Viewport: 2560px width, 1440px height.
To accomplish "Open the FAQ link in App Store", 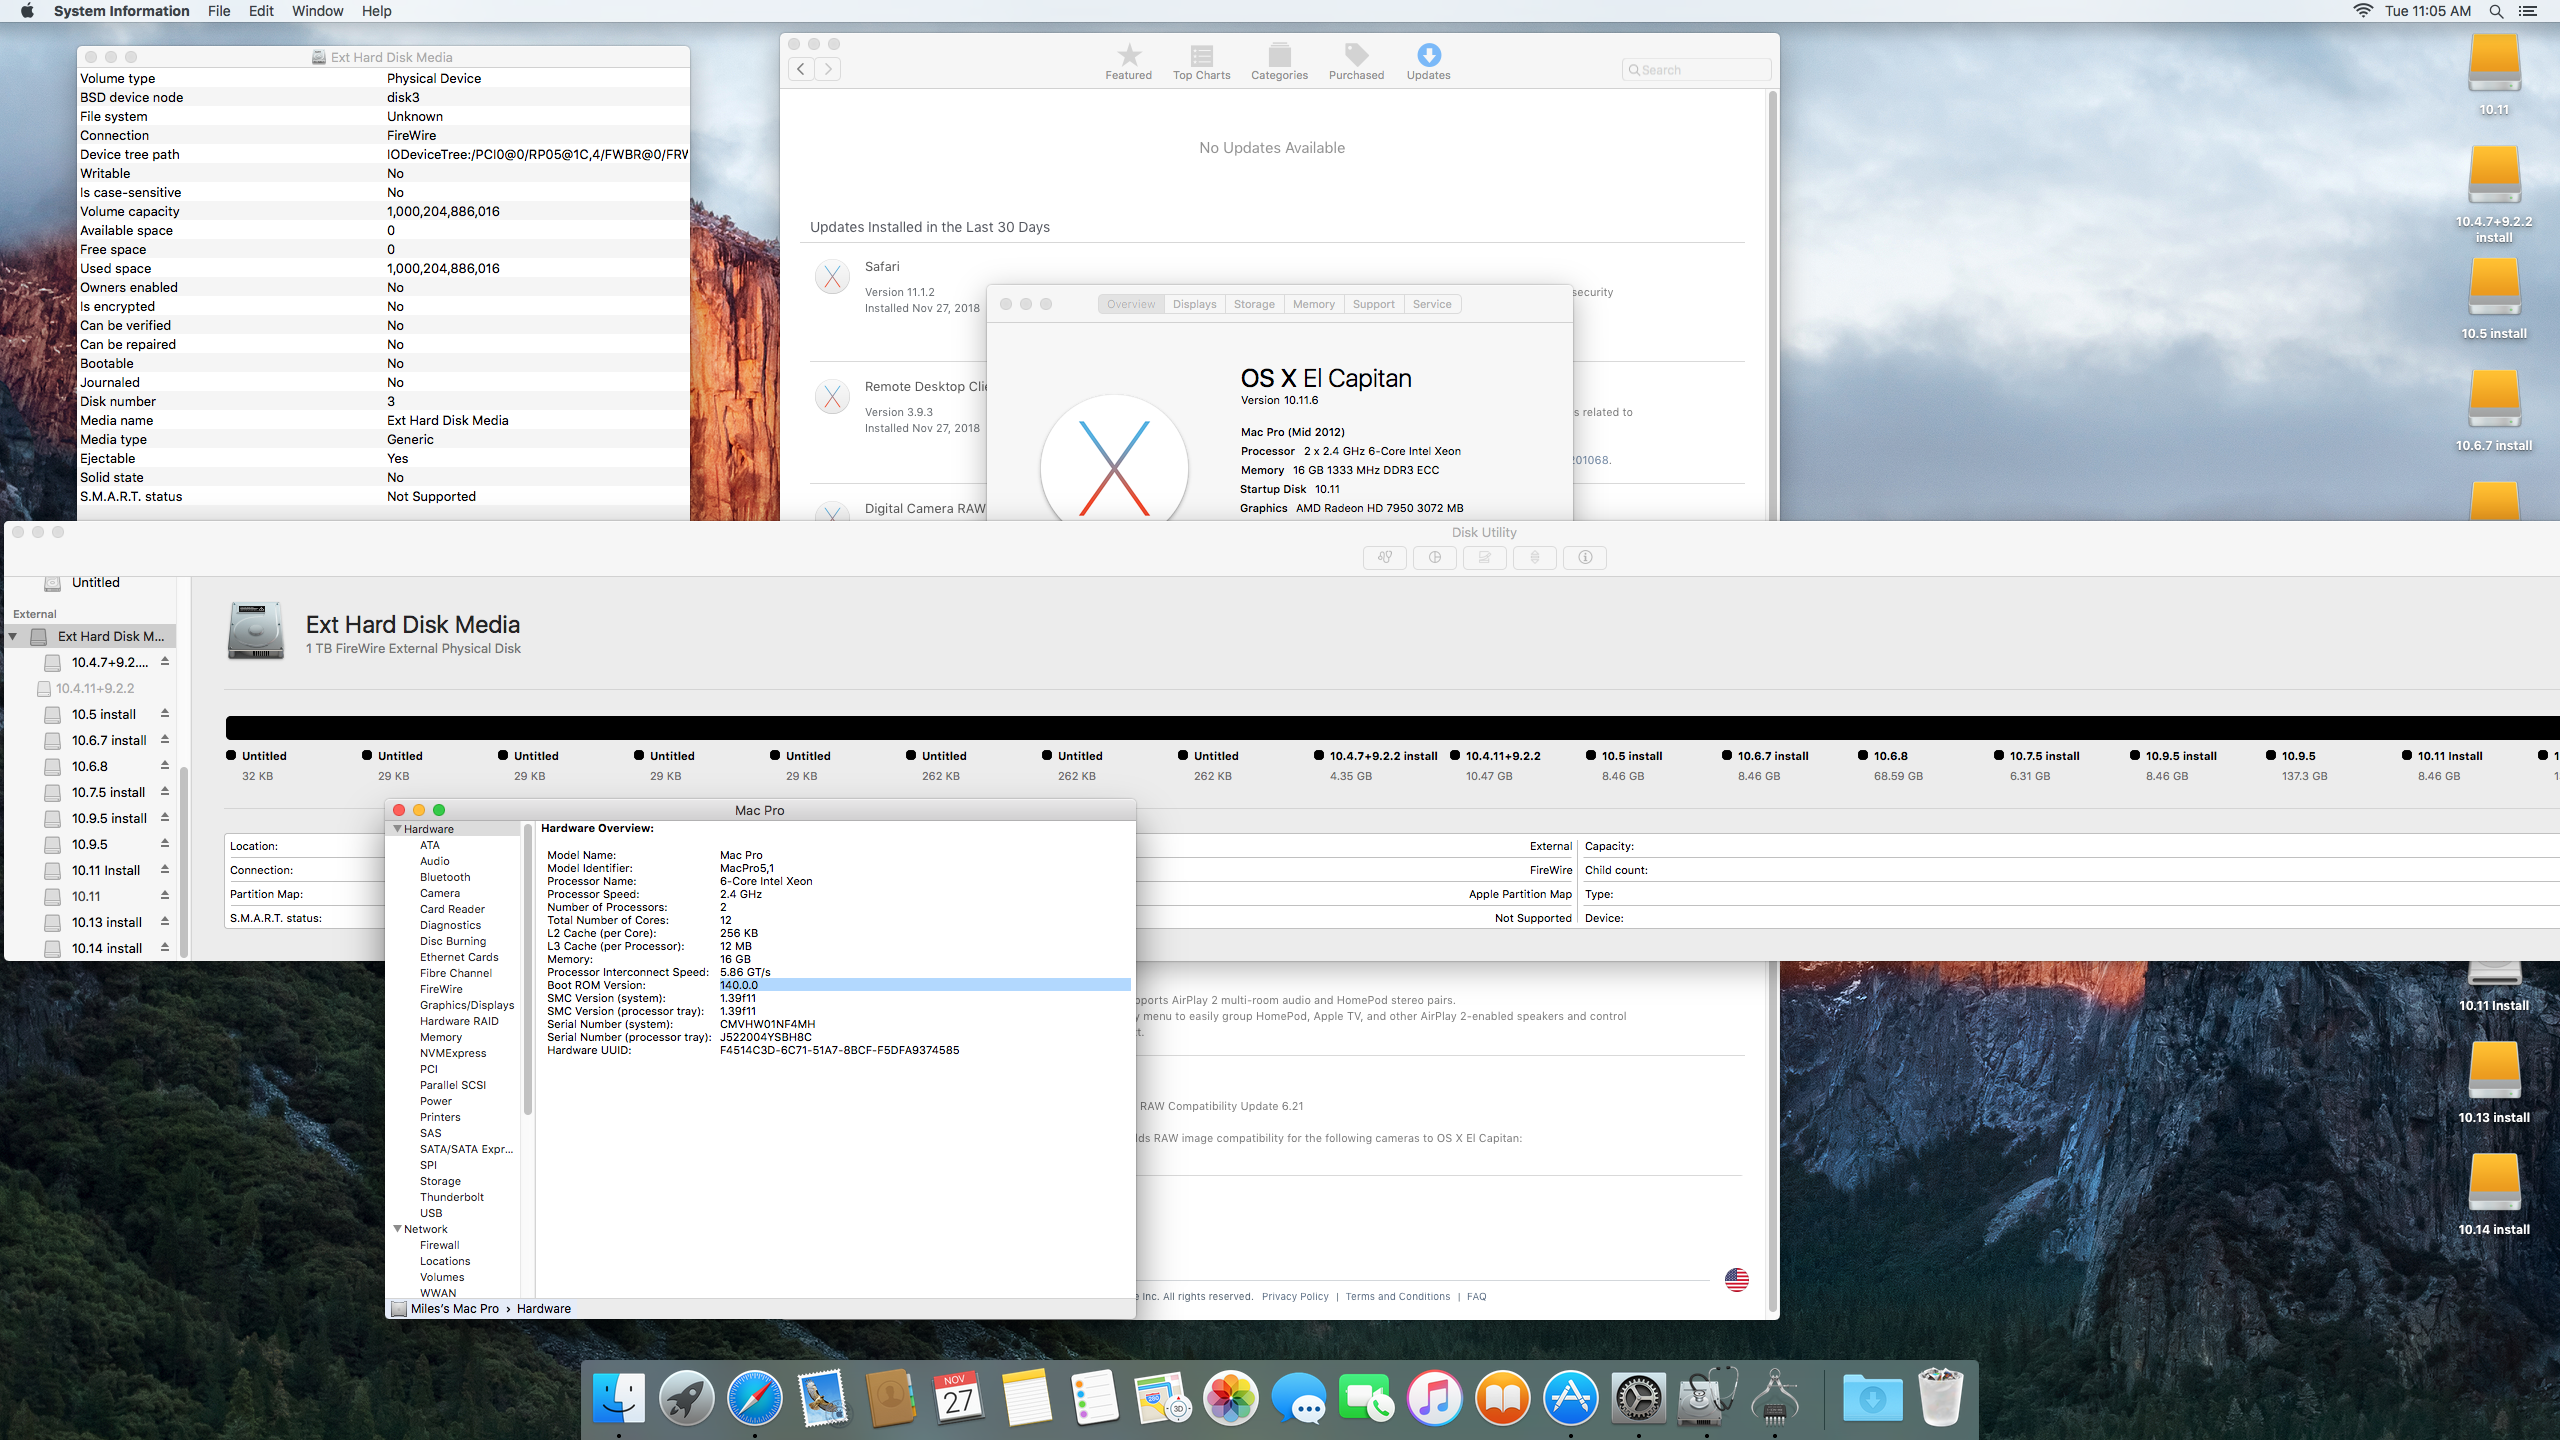I will (x=1476, y=1296).
